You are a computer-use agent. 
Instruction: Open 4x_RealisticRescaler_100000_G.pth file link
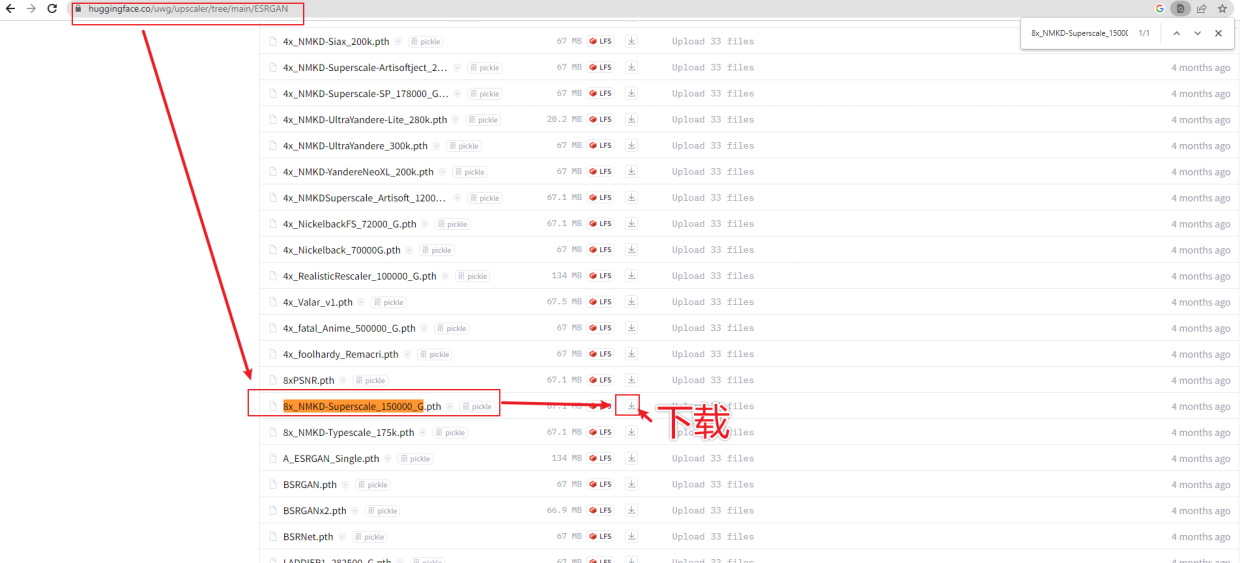[x=360, y=276]
